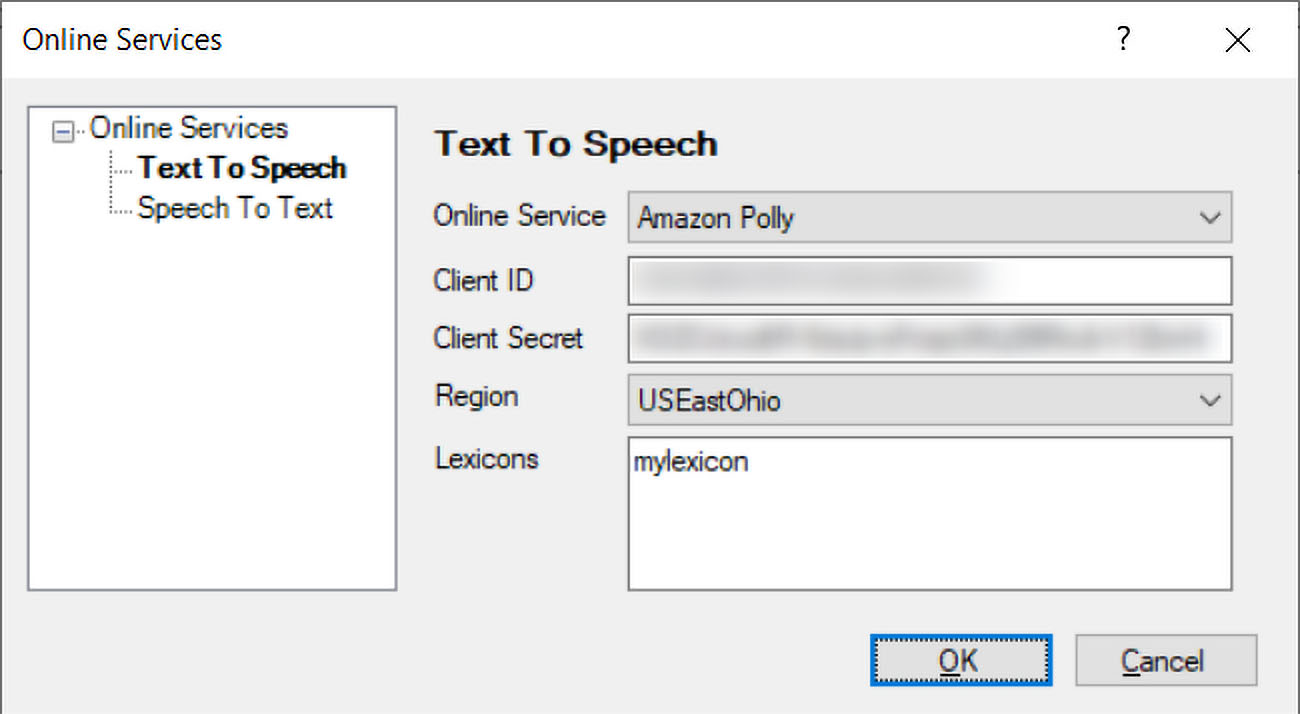The width and height of the screenshot is (1300, 714).
Task: Click into the Client Secret field
Action: [x=929, y=339]
